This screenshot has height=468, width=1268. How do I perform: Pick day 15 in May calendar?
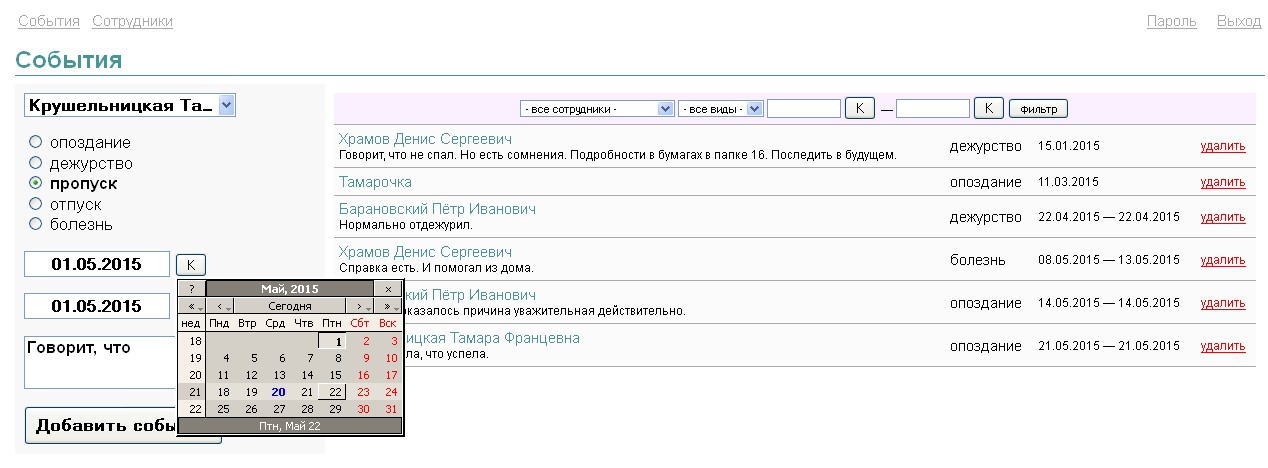tap(332, 375)
